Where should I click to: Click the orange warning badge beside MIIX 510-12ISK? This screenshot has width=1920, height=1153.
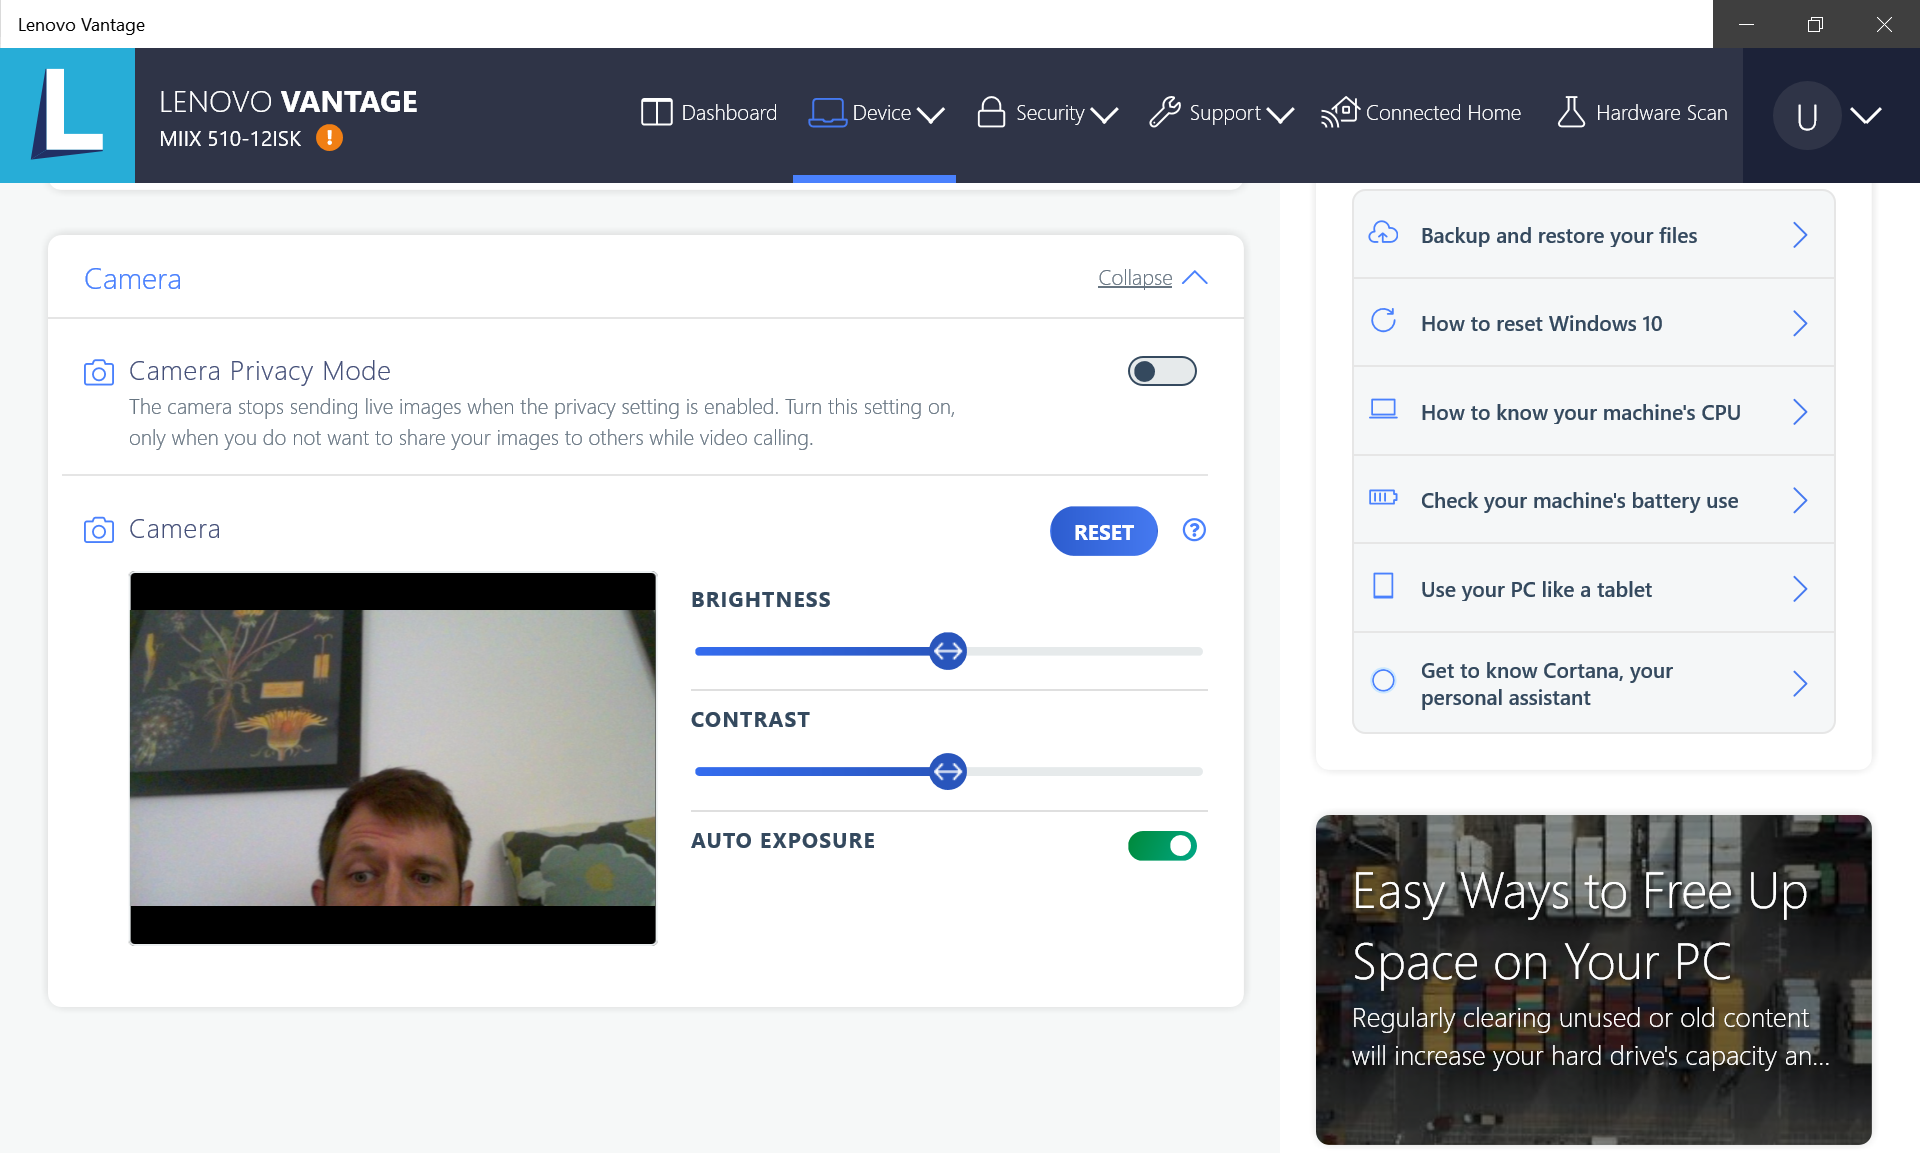329,138
